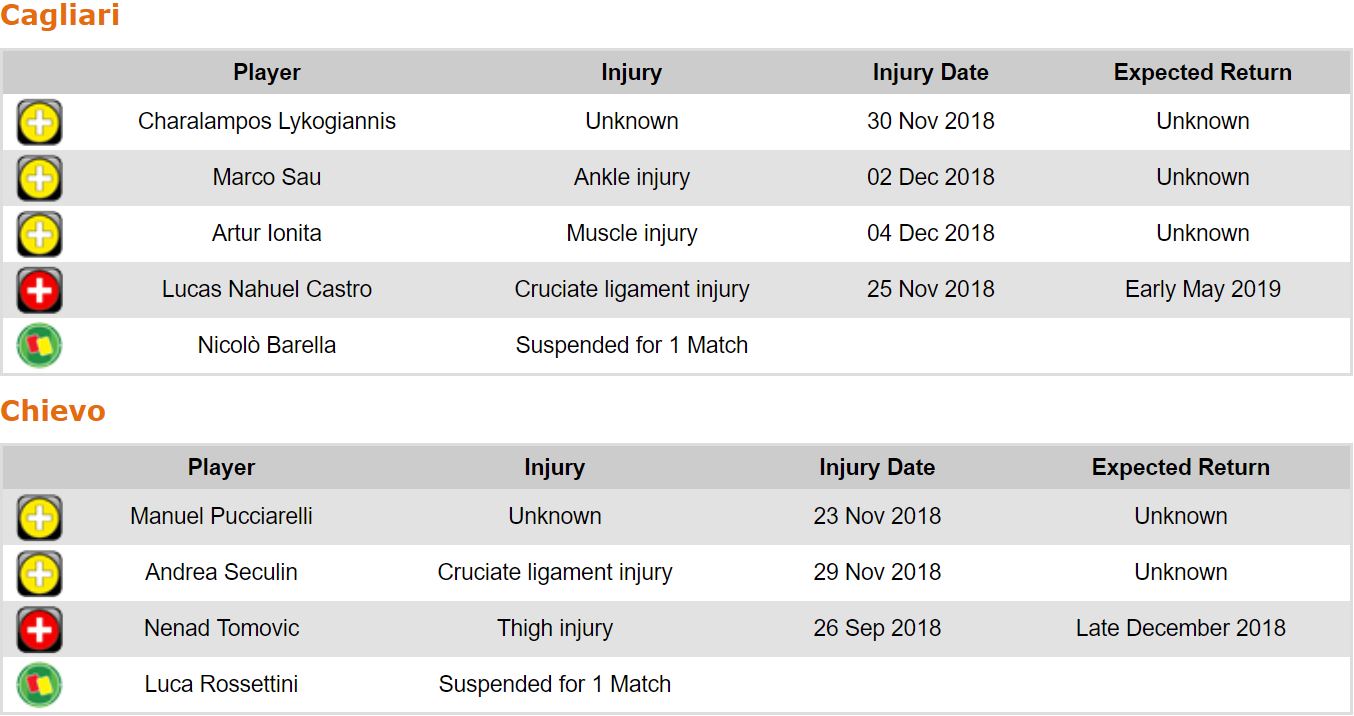Click Late December 2018 expected return cell
1354x716 pixels.
(x=1180, y=628)
